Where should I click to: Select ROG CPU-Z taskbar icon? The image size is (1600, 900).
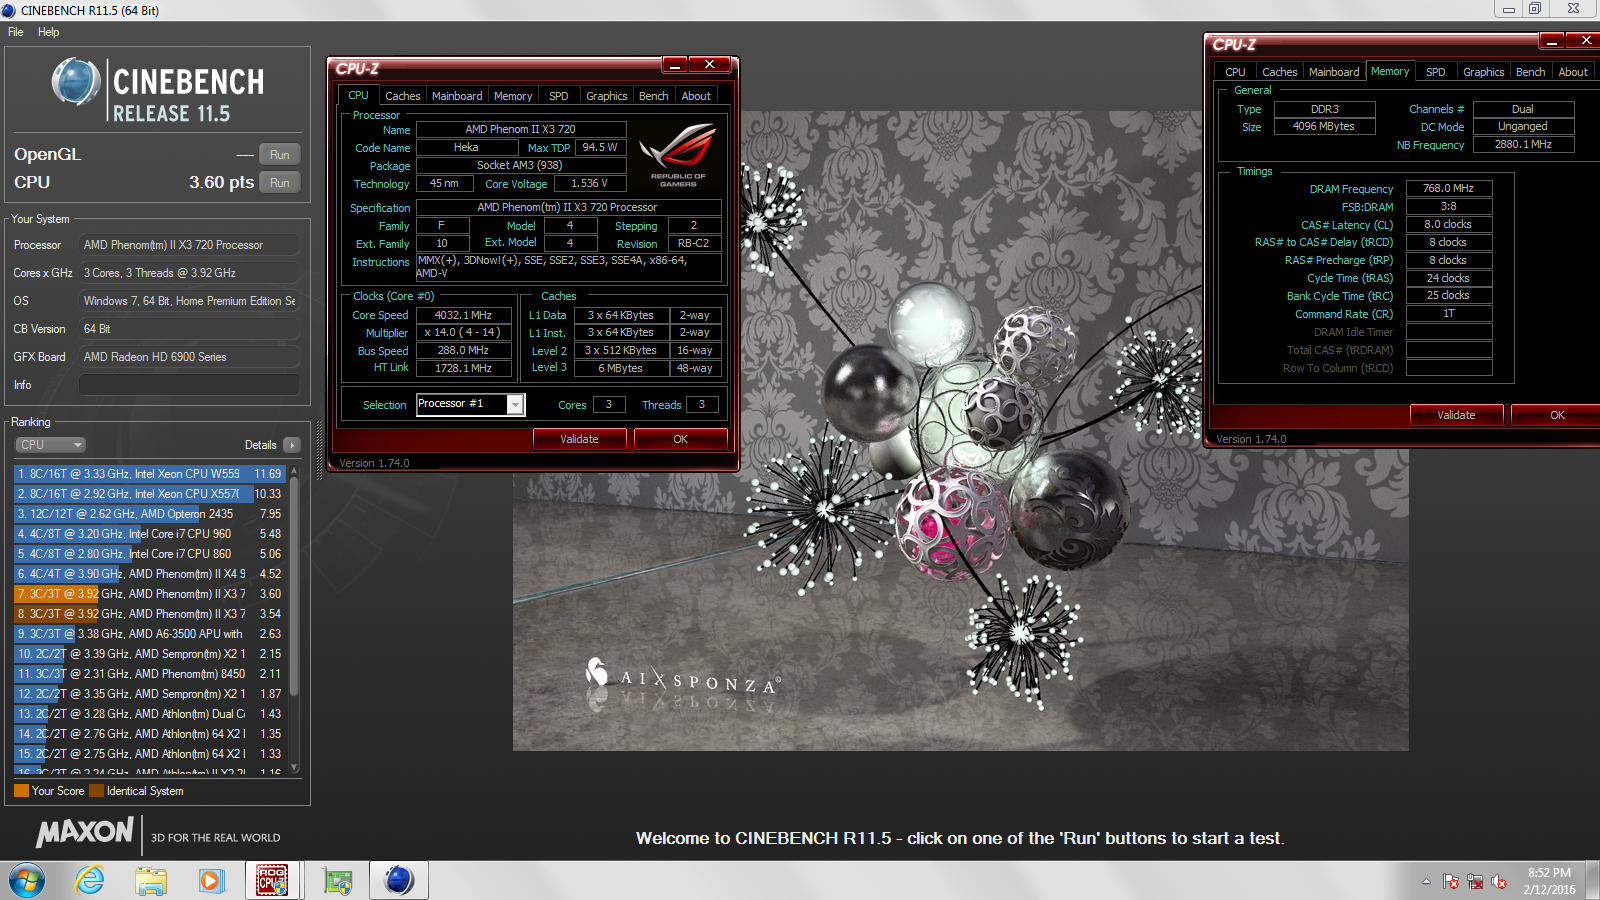(x=272, y=880)
